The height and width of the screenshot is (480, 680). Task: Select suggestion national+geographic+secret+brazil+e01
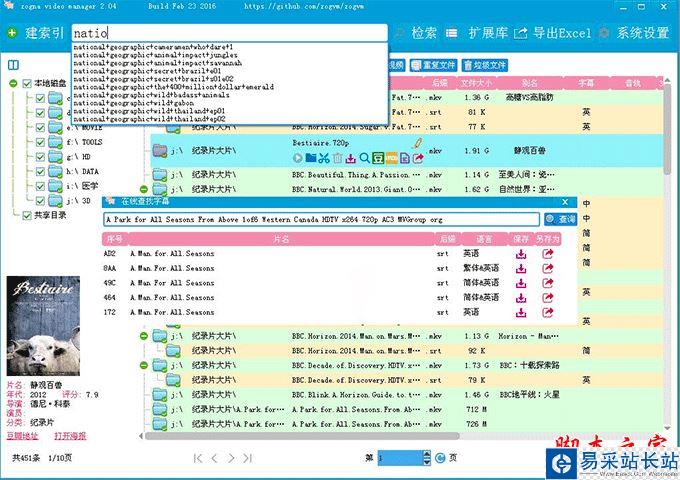coord(147,71)
